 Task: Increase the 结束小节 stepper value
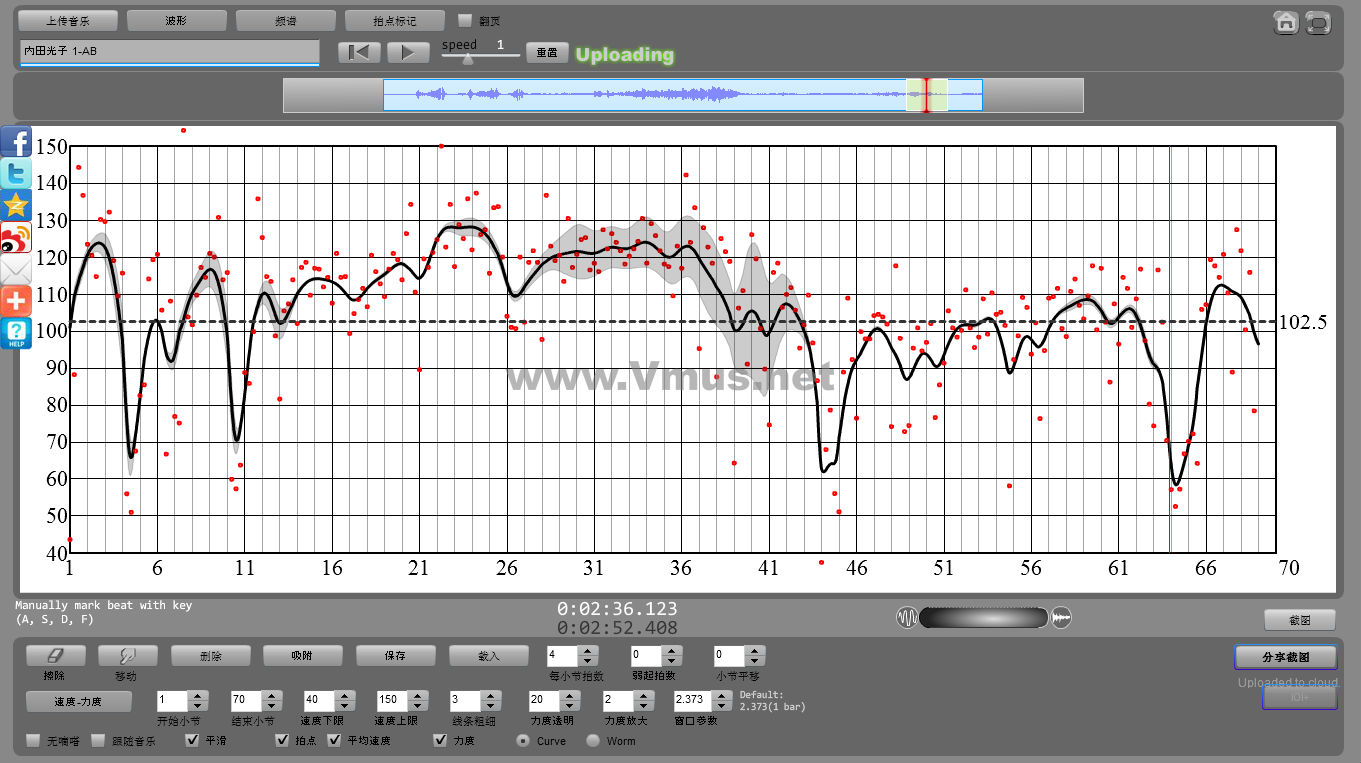point(270,695)
